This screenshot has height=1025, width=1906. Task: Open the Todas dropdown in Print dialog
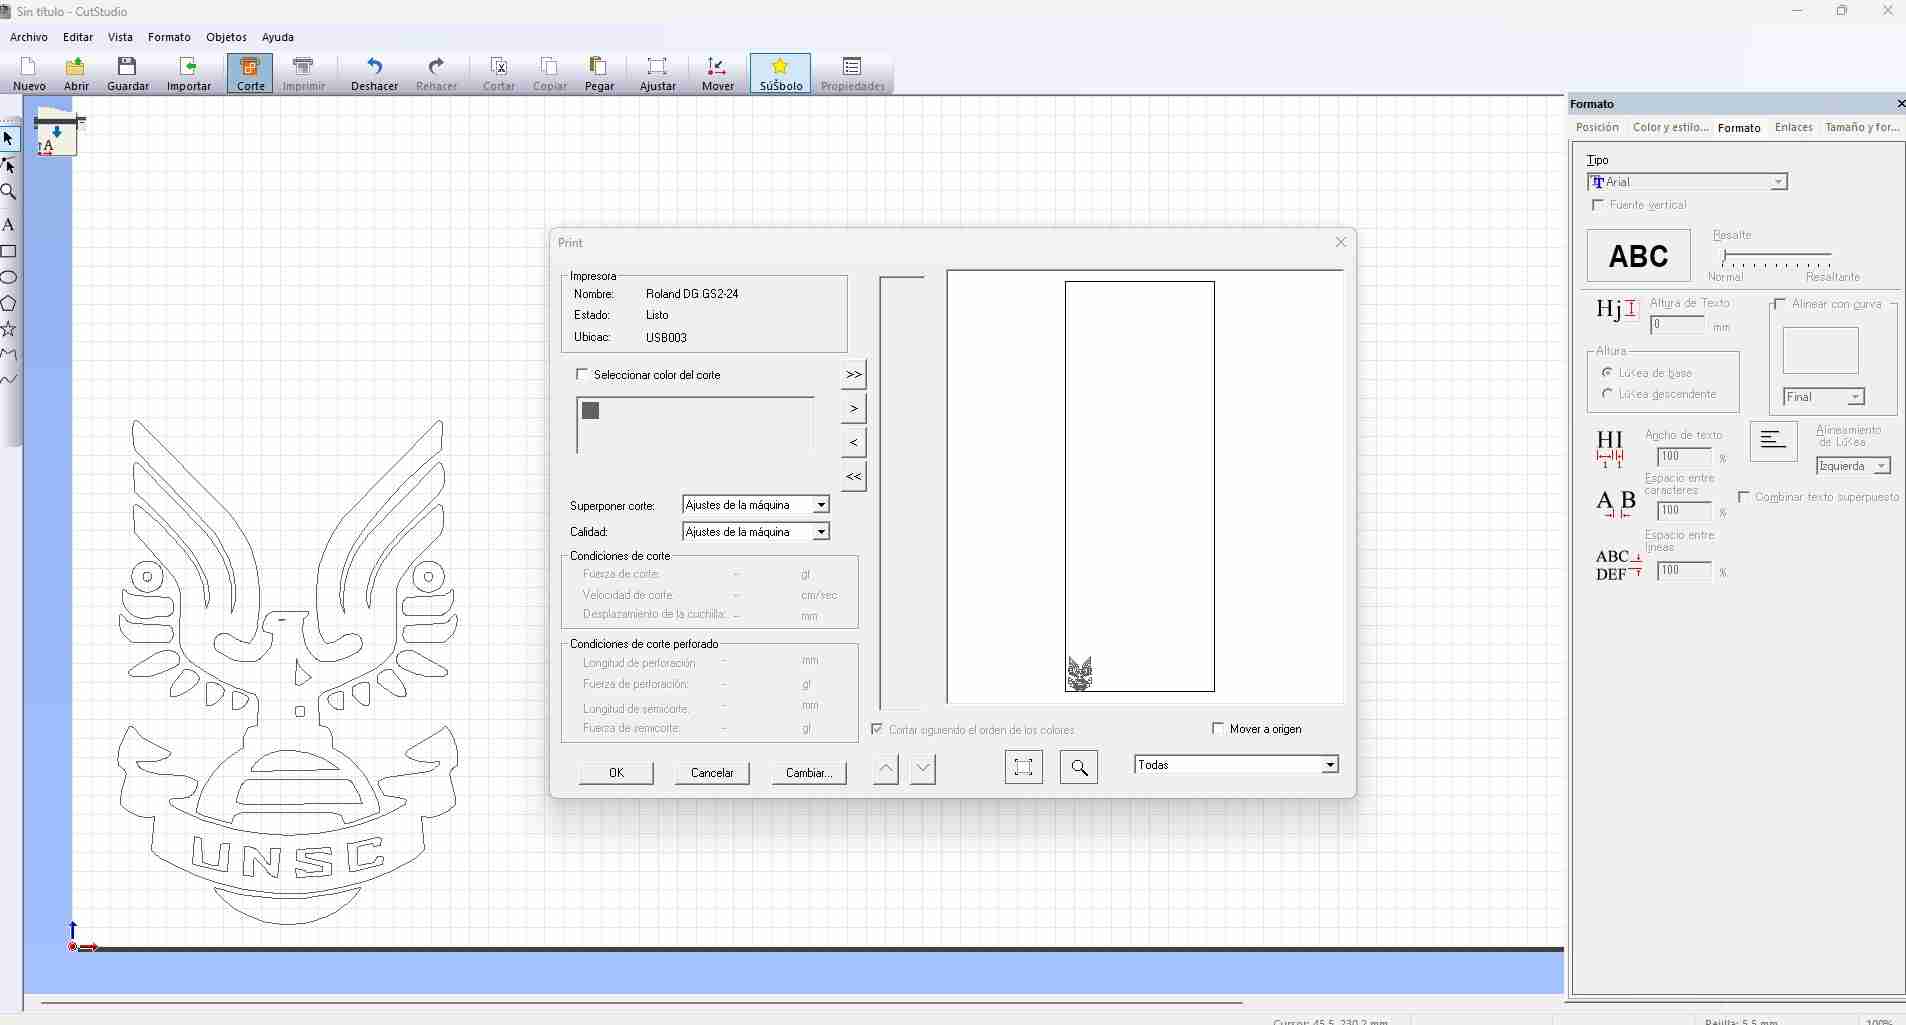coord(1236,765)
